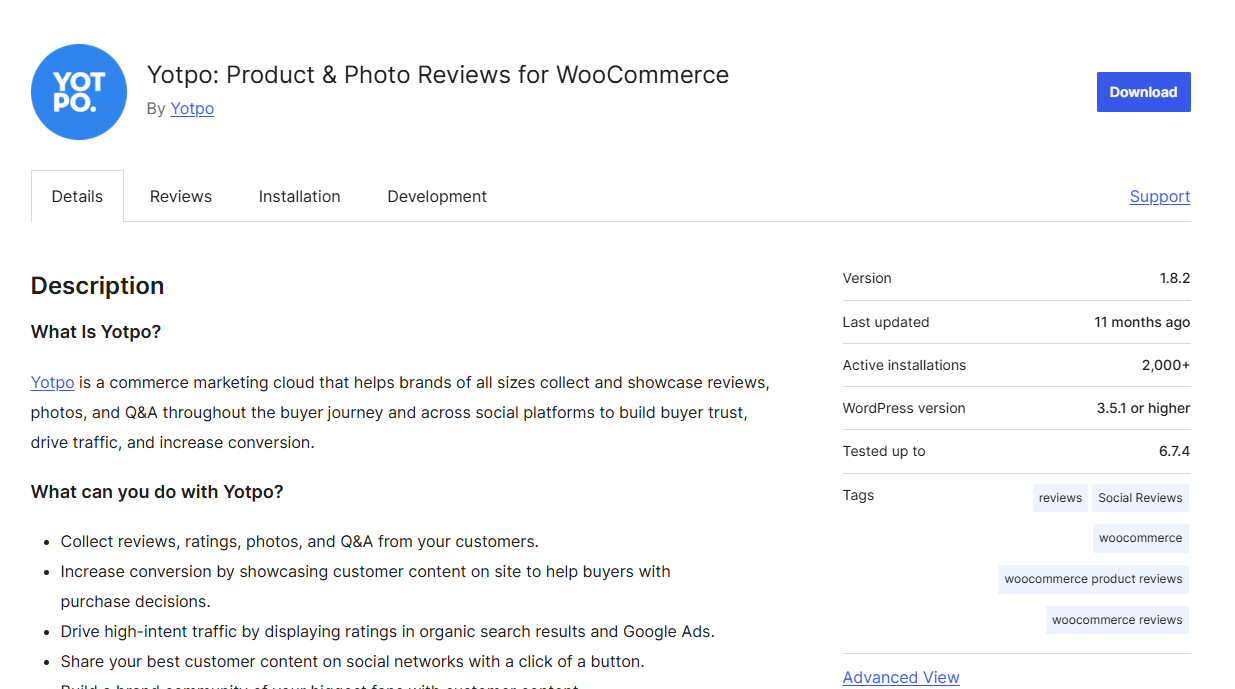Click the blue Download button
This screenshot has height=689, width=1235.
1143,92
